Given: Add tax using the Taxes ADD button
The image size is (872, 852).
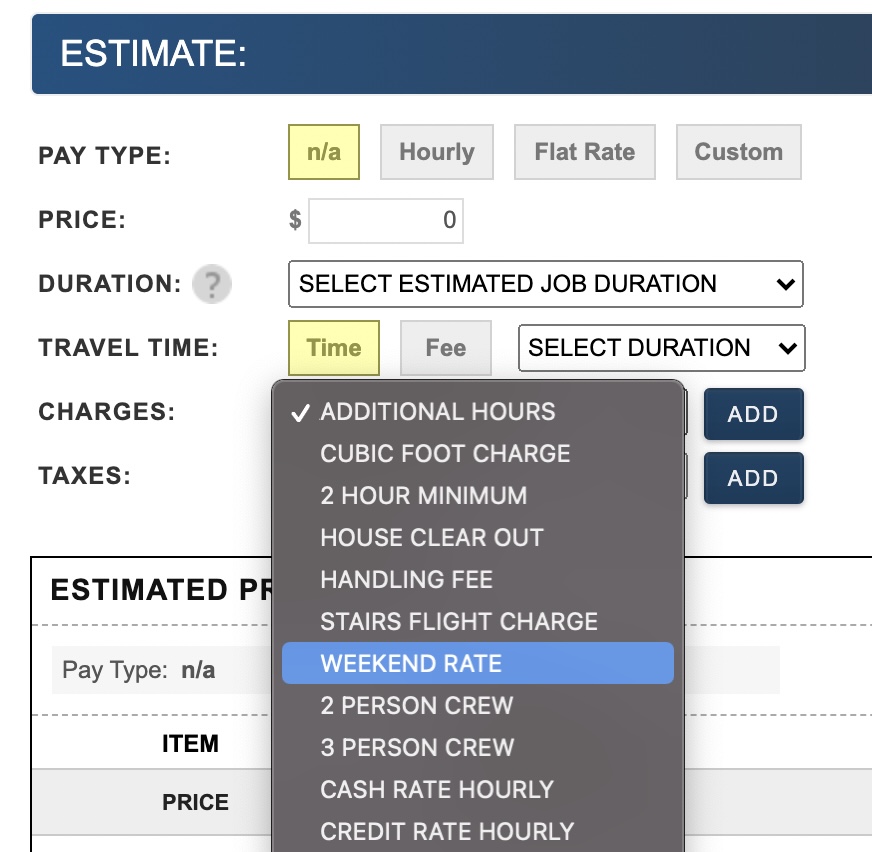Looking at the screenshot, I should pyautogui.click(x=754, y=478).
